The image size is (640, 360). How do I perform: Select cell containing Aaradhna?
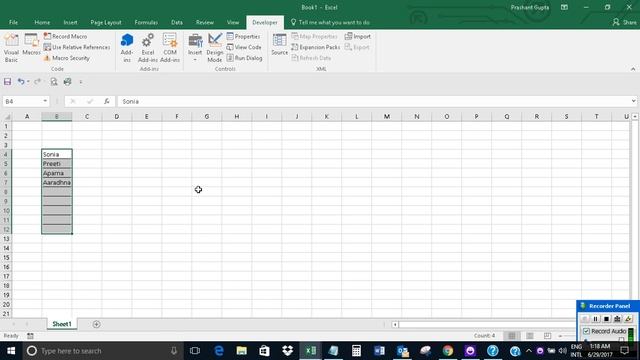(x=57, y=182)
